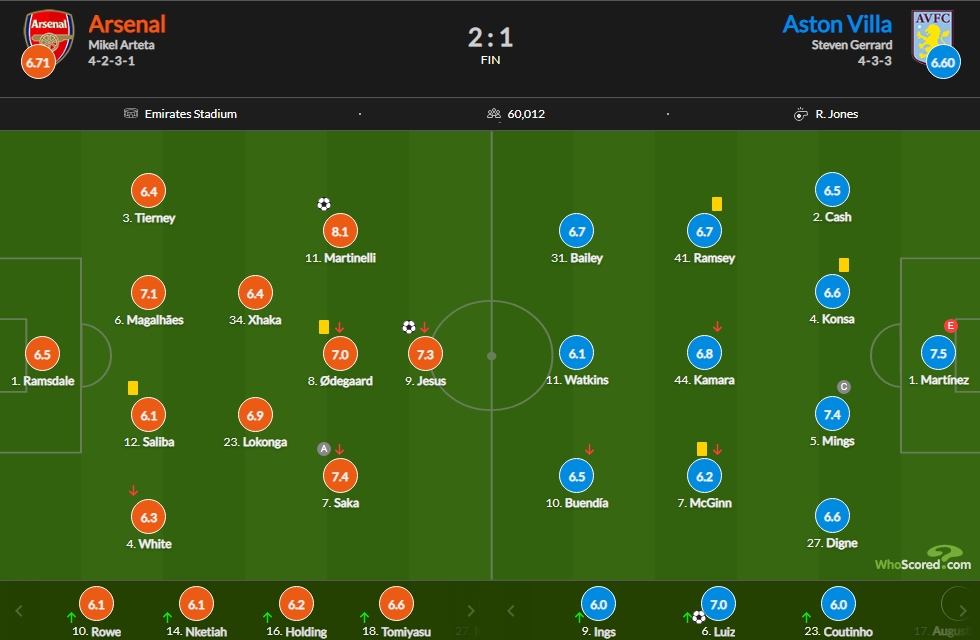The width and height of the screenshot is (980, 640).
Task: Show next Arsenal substitutes with right chevron
Action: (471, 611)
